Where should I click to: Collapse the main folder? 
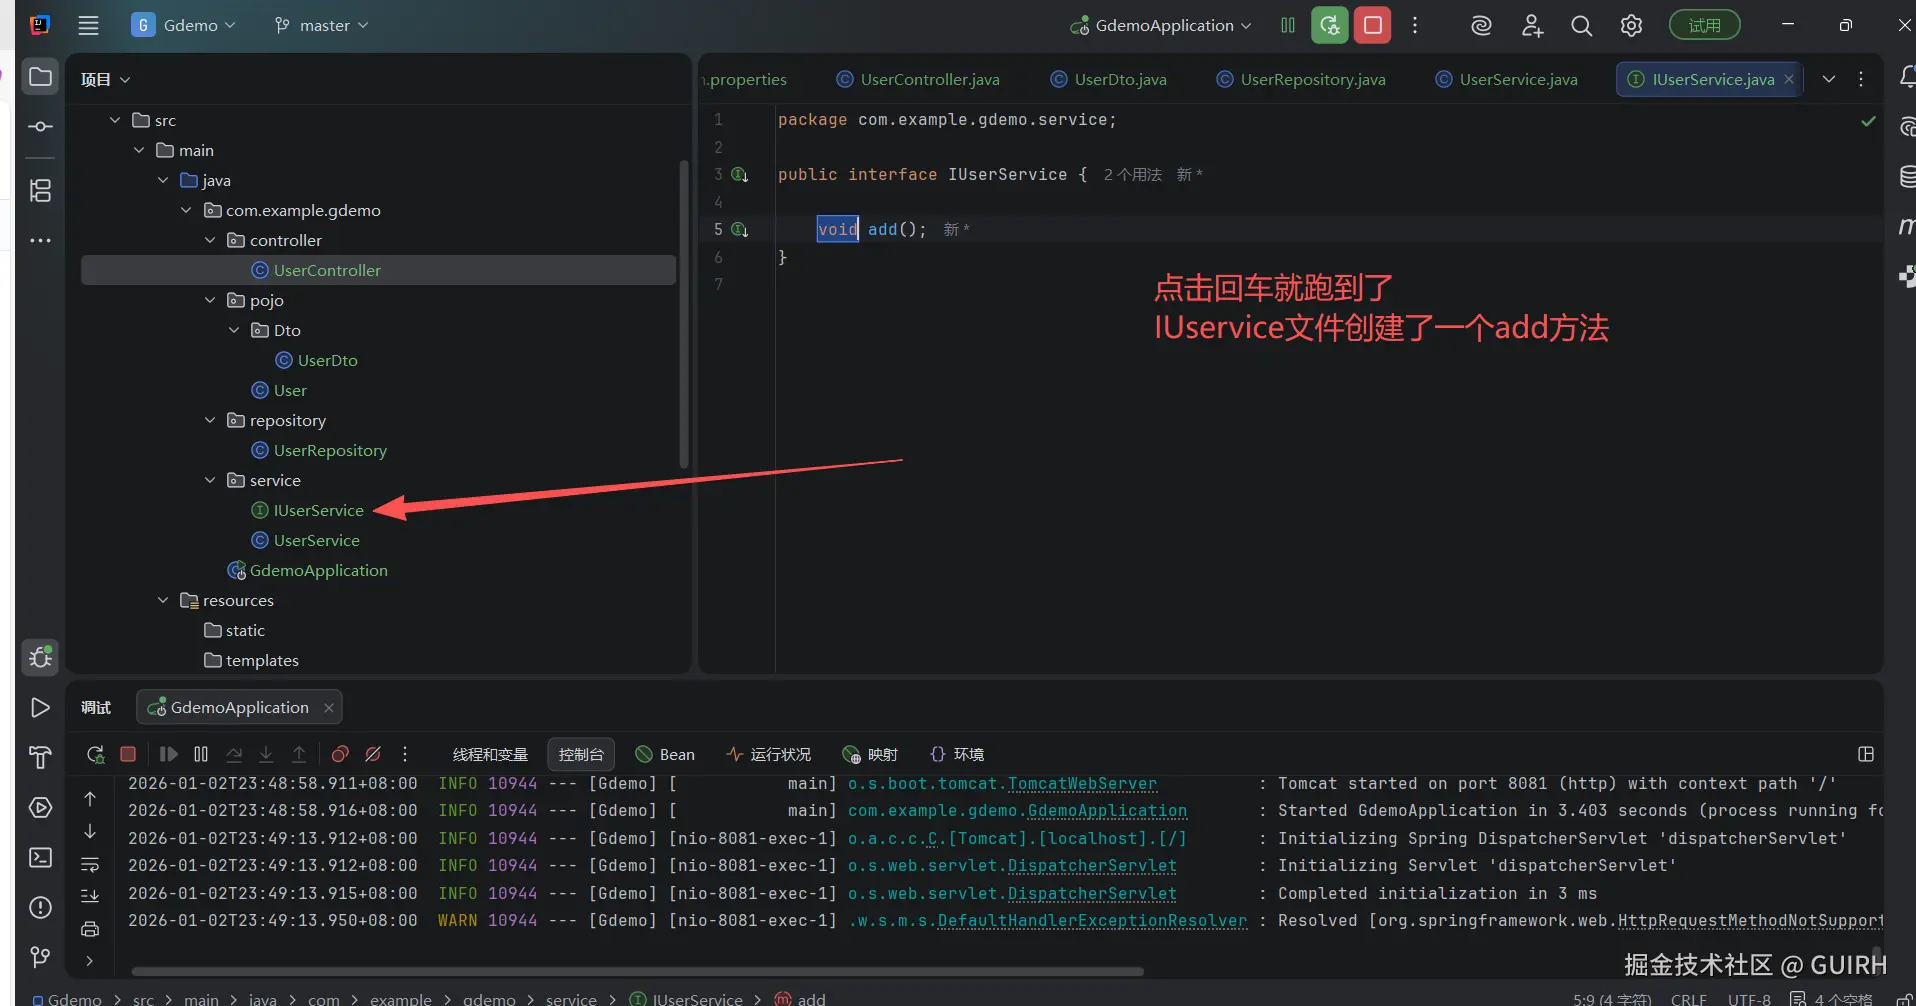(139, 150)
